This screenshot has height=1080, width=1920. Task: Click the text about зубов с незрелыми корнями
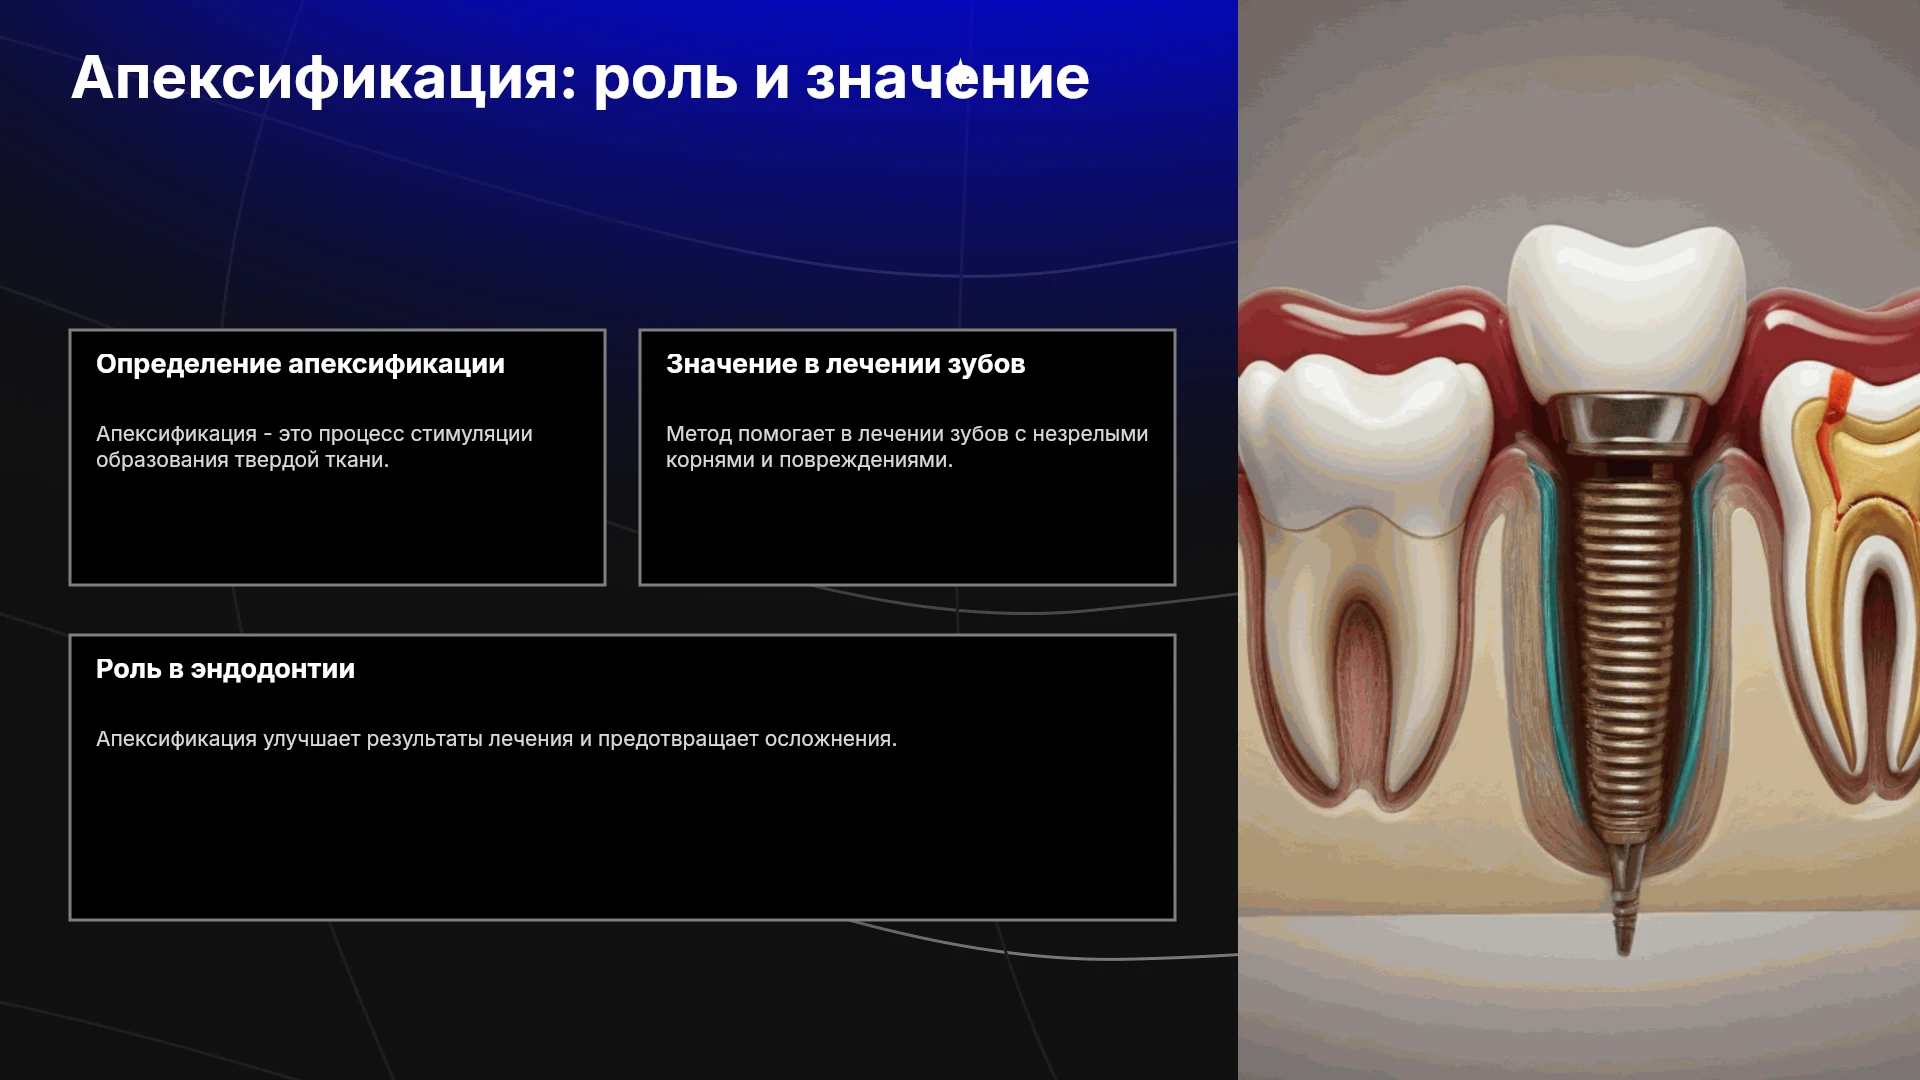907,447
